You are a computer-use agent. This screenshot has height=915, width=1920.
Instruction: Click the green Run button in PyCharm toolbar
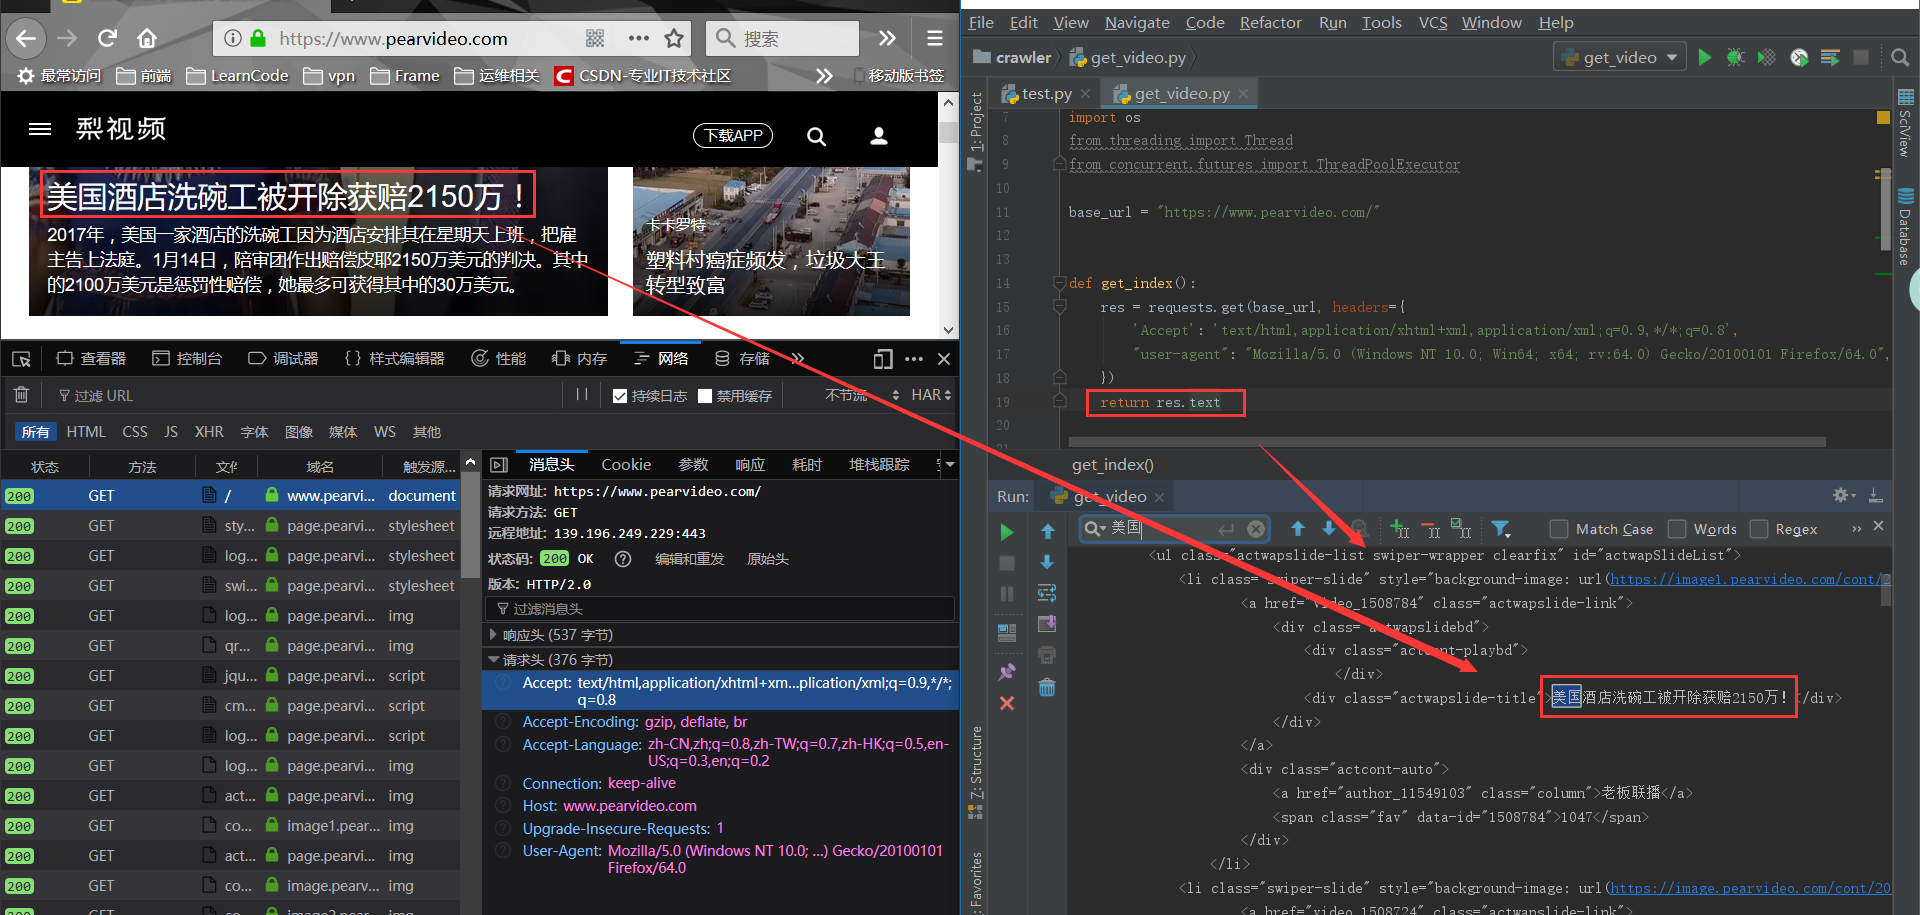coord(1705,57)
